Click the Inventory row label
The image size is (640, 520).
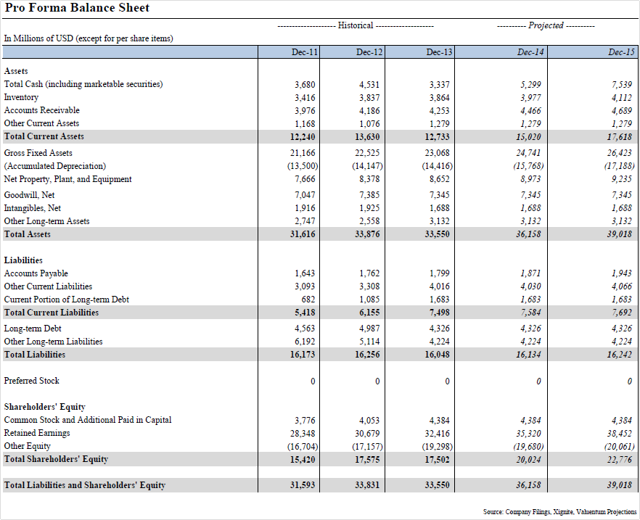coord(21,97)
